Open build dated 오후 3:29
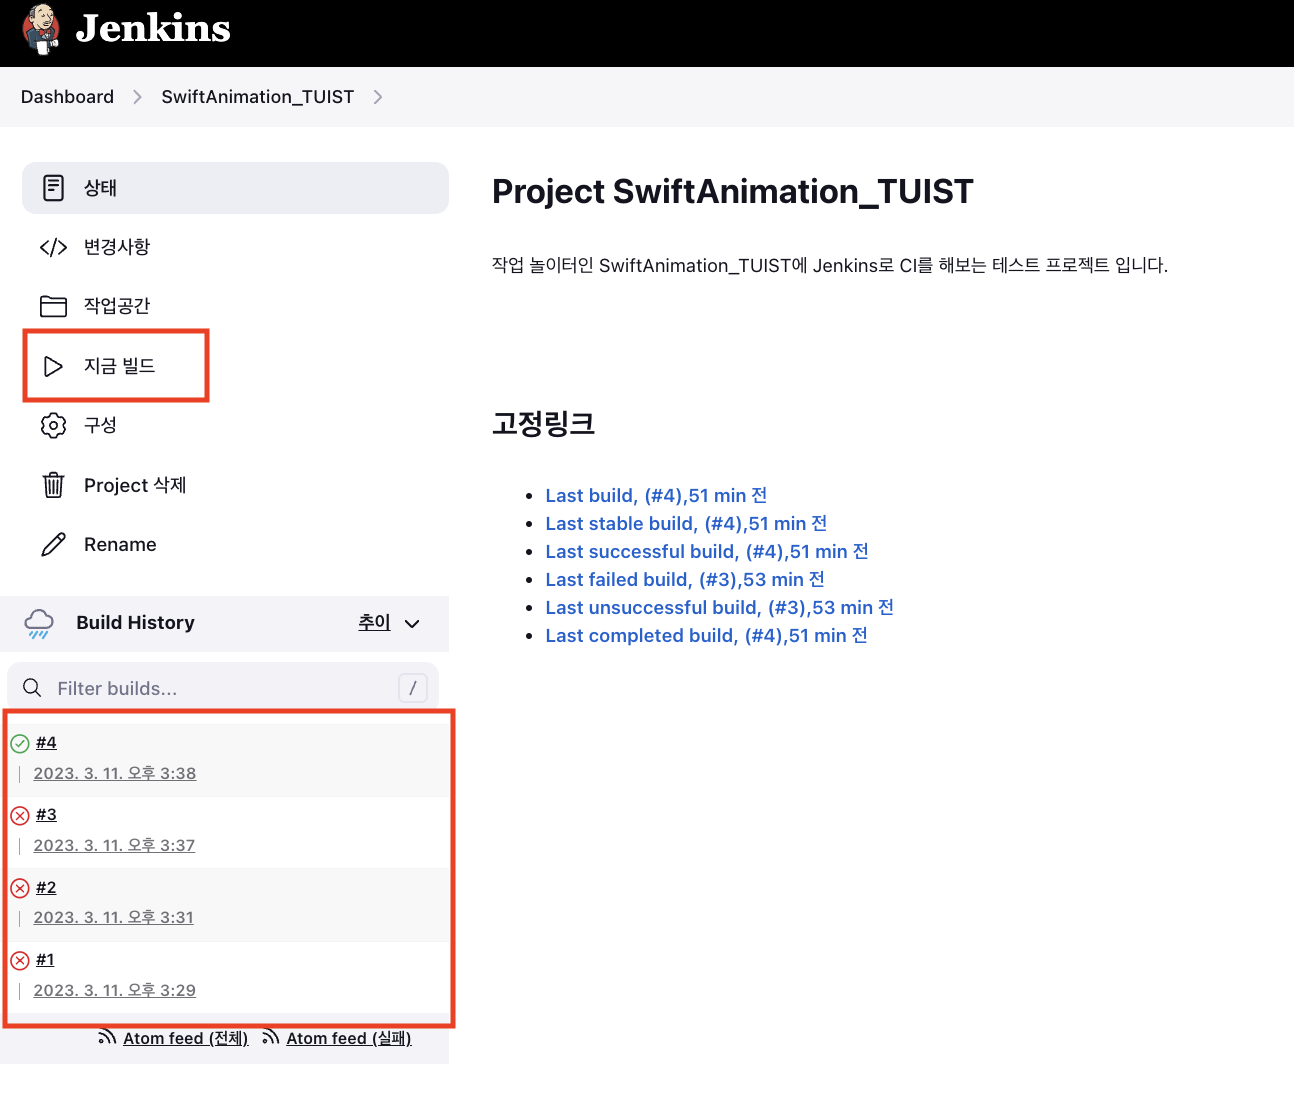Image resolution: width=1294 pixels, height=1118 pixels. 115,990
